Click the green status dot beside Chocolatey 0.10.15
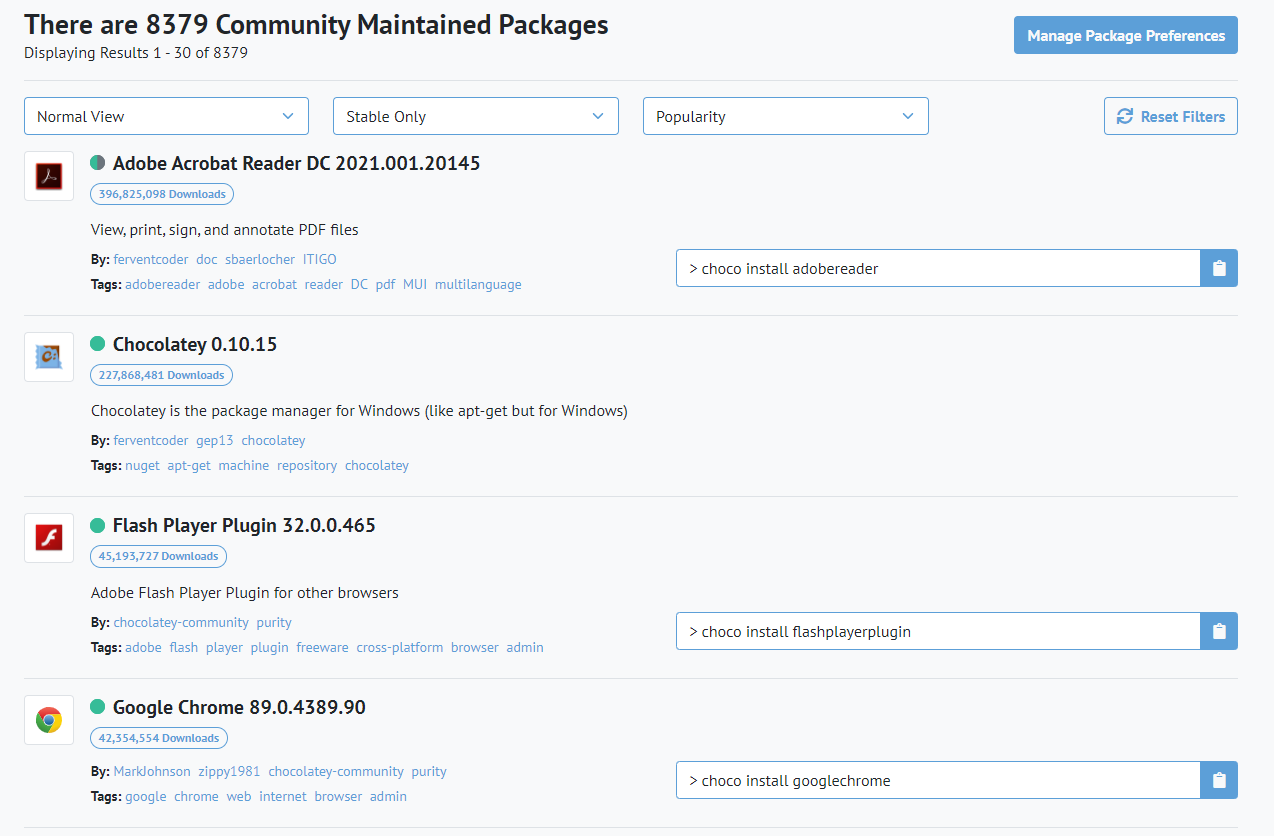The height and width of the screenshot is (836, 1274). [x=98, y=344]
